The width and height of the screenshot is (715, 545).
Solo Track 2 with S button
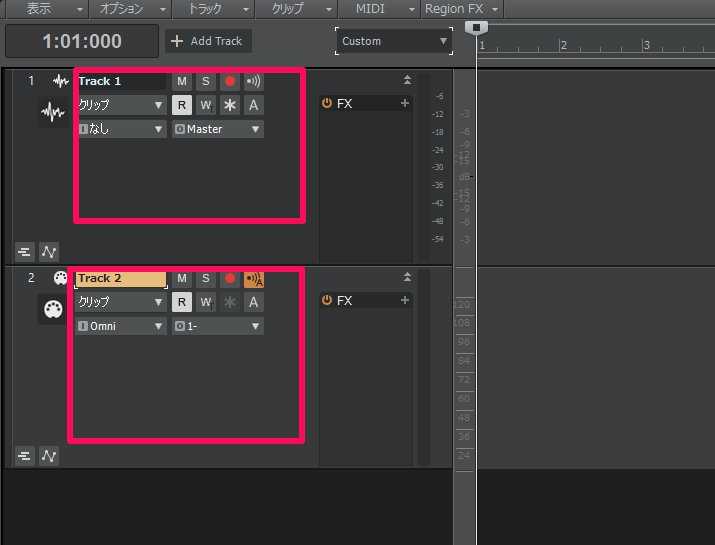tap(205, 279)
